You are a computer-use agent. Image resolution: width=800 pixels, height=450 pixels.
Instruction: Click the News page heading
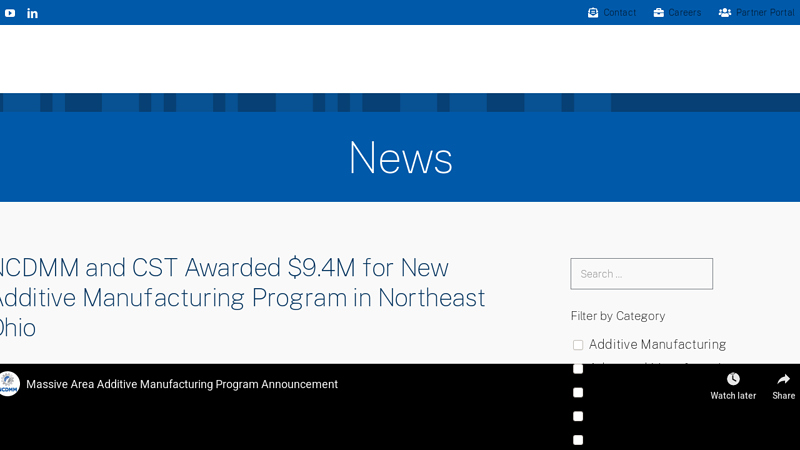[401, 158]
